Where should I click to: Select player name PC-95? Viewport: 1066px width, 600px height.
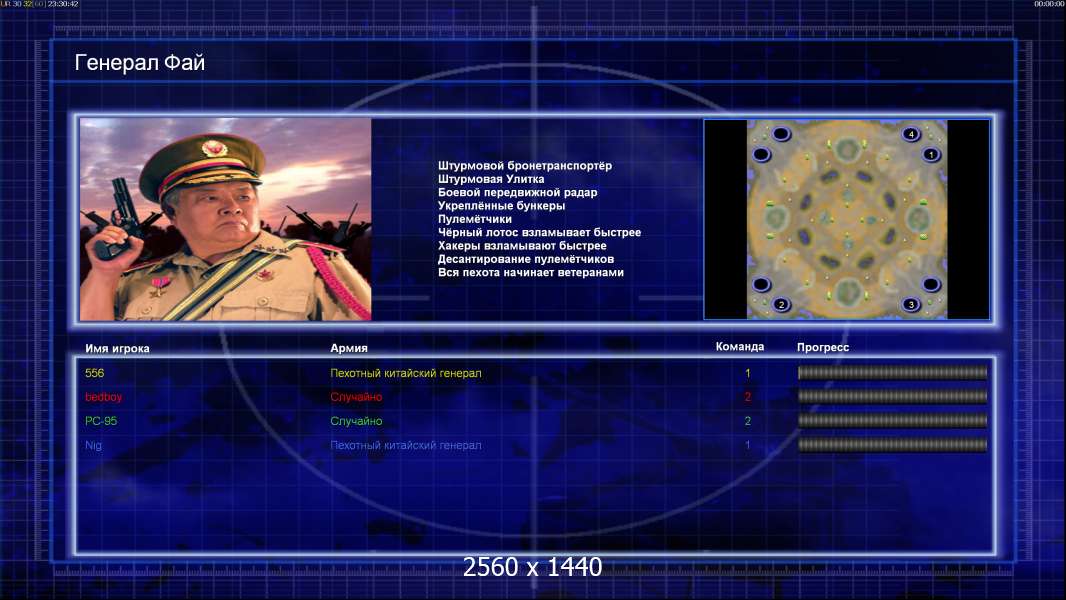coord(101,421)
